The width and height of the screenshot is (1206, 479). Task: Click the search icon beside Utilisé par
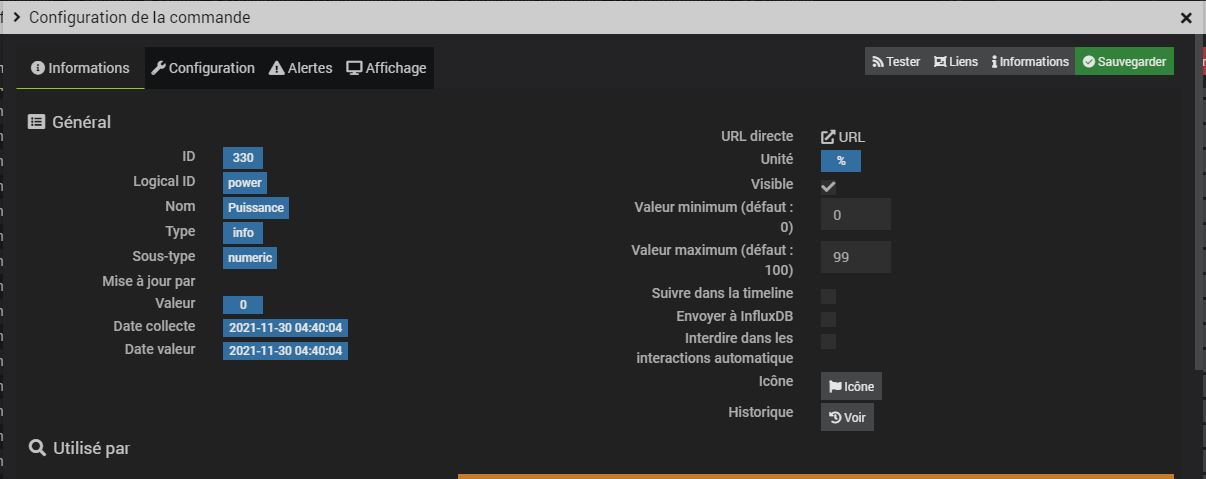coord(37,448)
